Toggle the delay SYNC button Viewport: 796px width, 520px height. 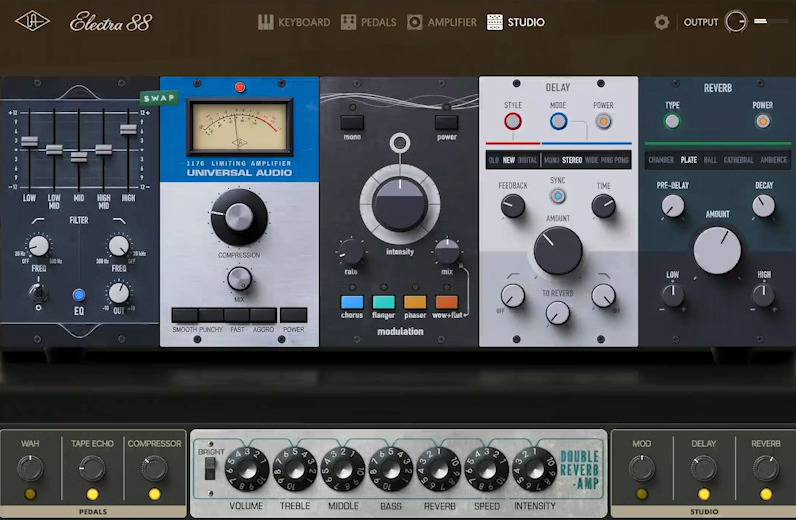coord(558,196)
